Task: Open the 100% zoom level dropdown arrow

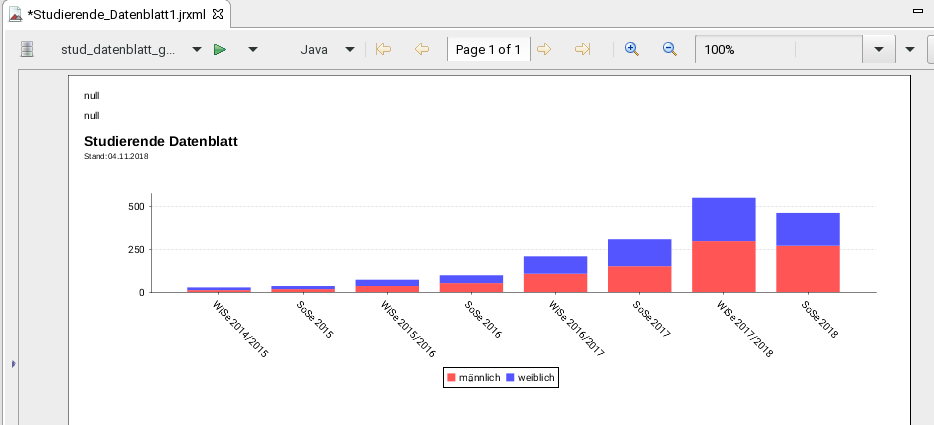Action: point(879,49)
